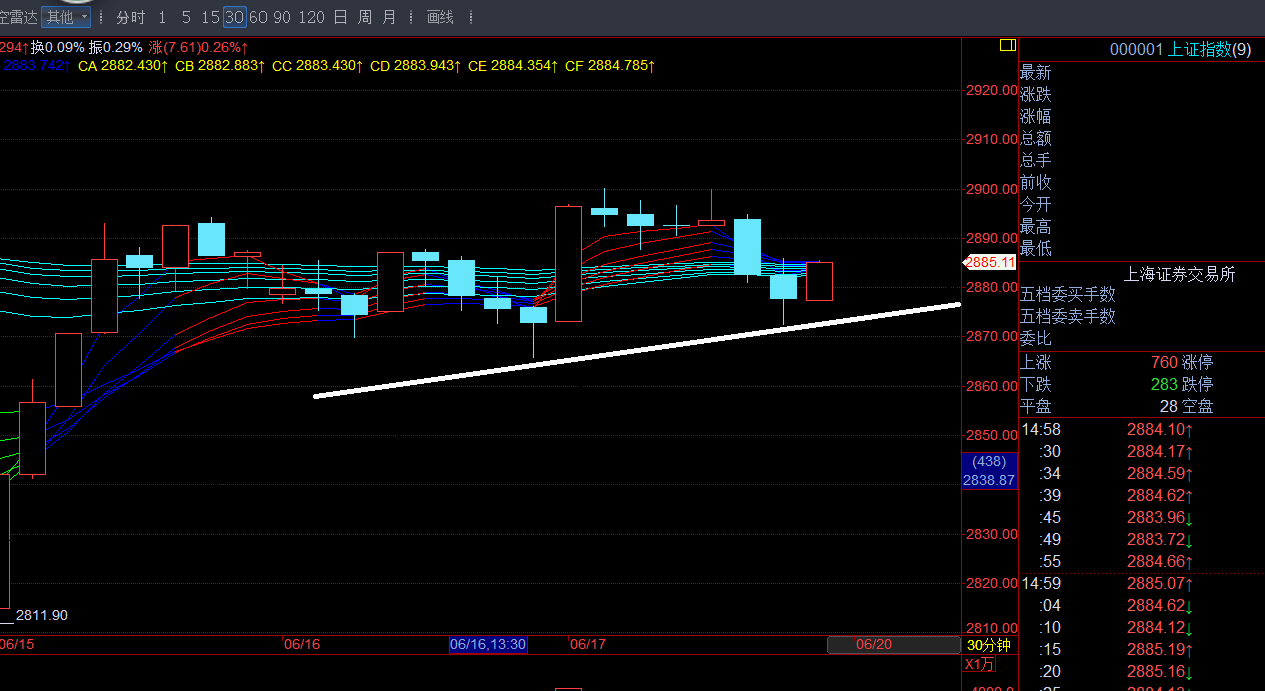Click the toolbar grip after 画线
Image resolution: width=1265 pixels, height=691 pixels.
(470, 17)
